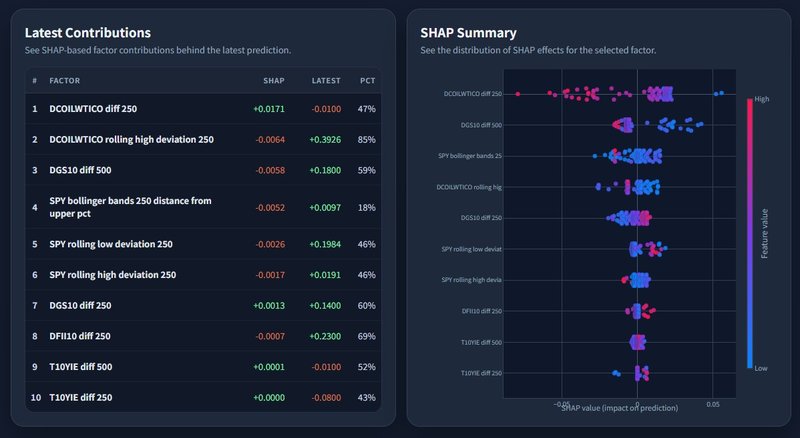The height and width of the screenshot is (438, 800).
Task: Click DGS10 diff 500 chart axis label
Action: (x=481, y=125)
